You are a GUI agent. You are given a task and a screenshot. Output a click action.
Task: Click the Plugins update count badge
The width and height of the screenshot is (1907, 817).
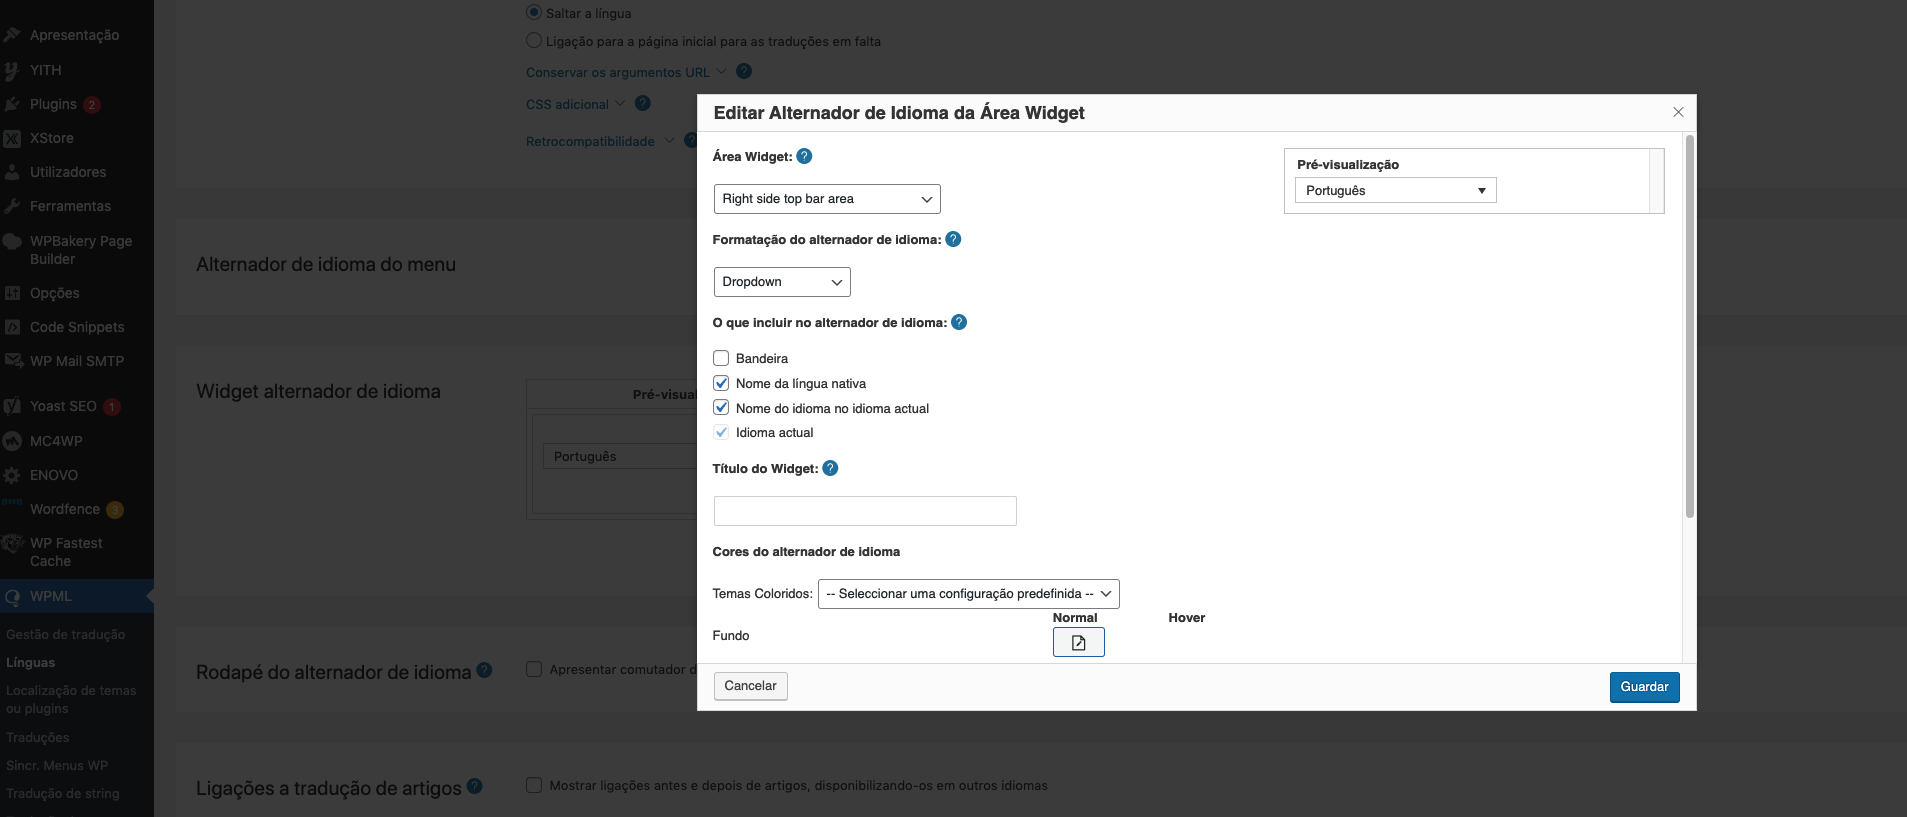pyautogui.click(x=92, y=105)
